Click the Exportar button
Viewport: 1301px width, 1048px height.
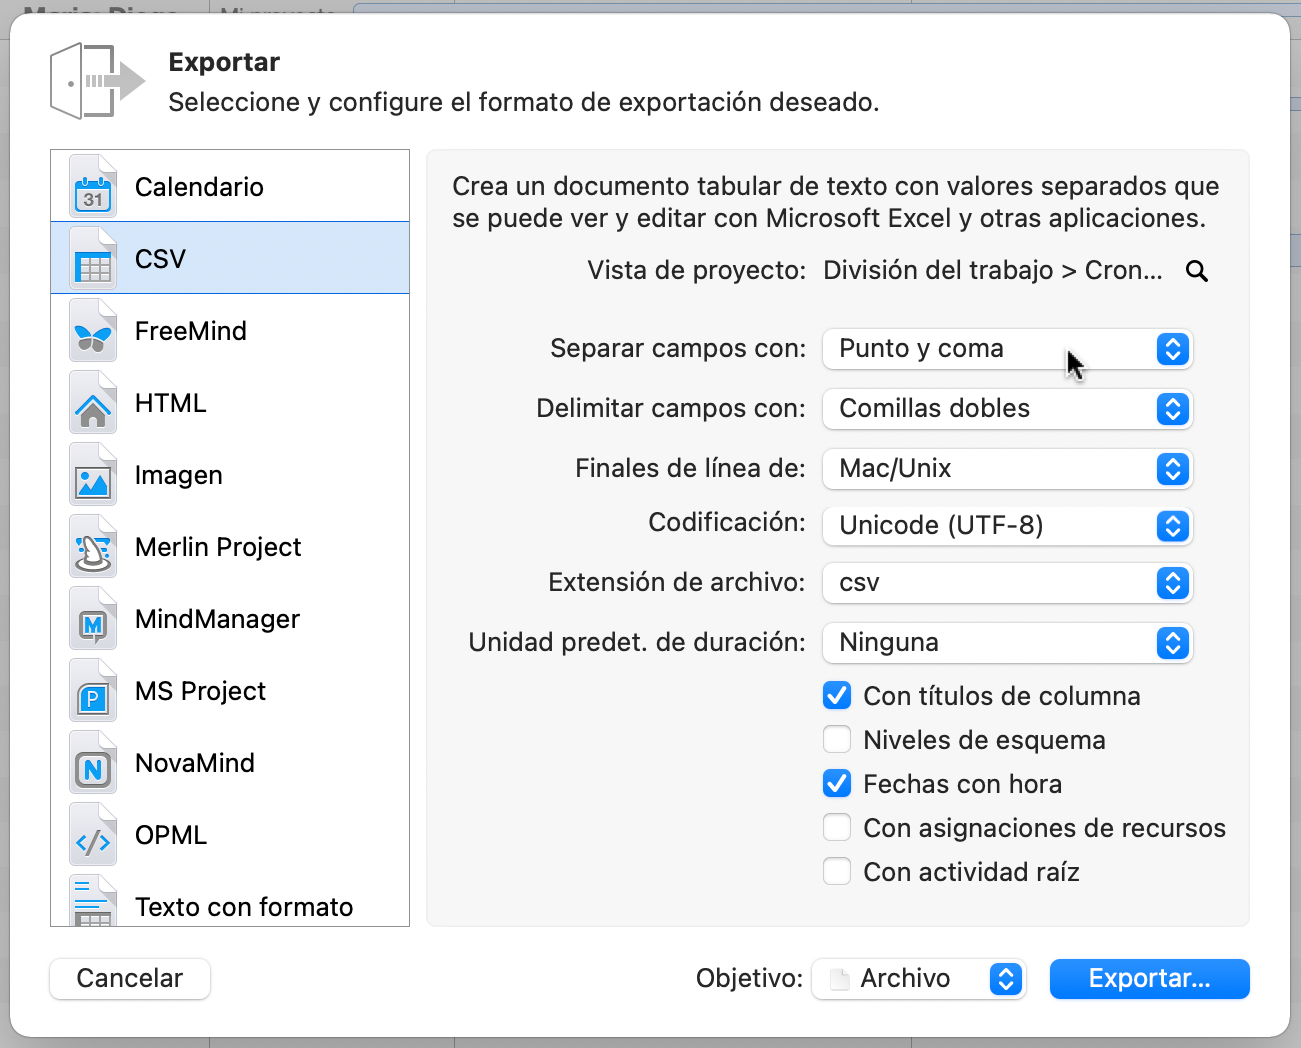[1149, 979]
